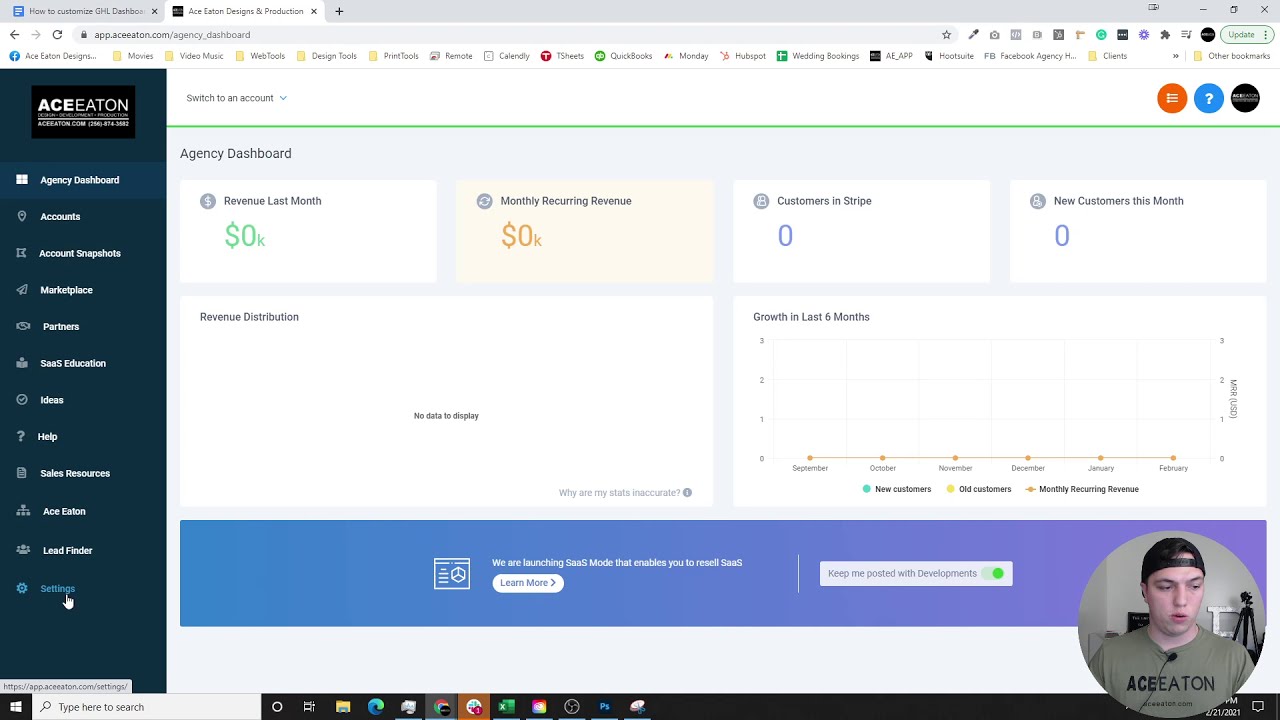1280x720 pixels.
Task: Switch to the How to customize GHL Dashboard tab
Action: 85,11
